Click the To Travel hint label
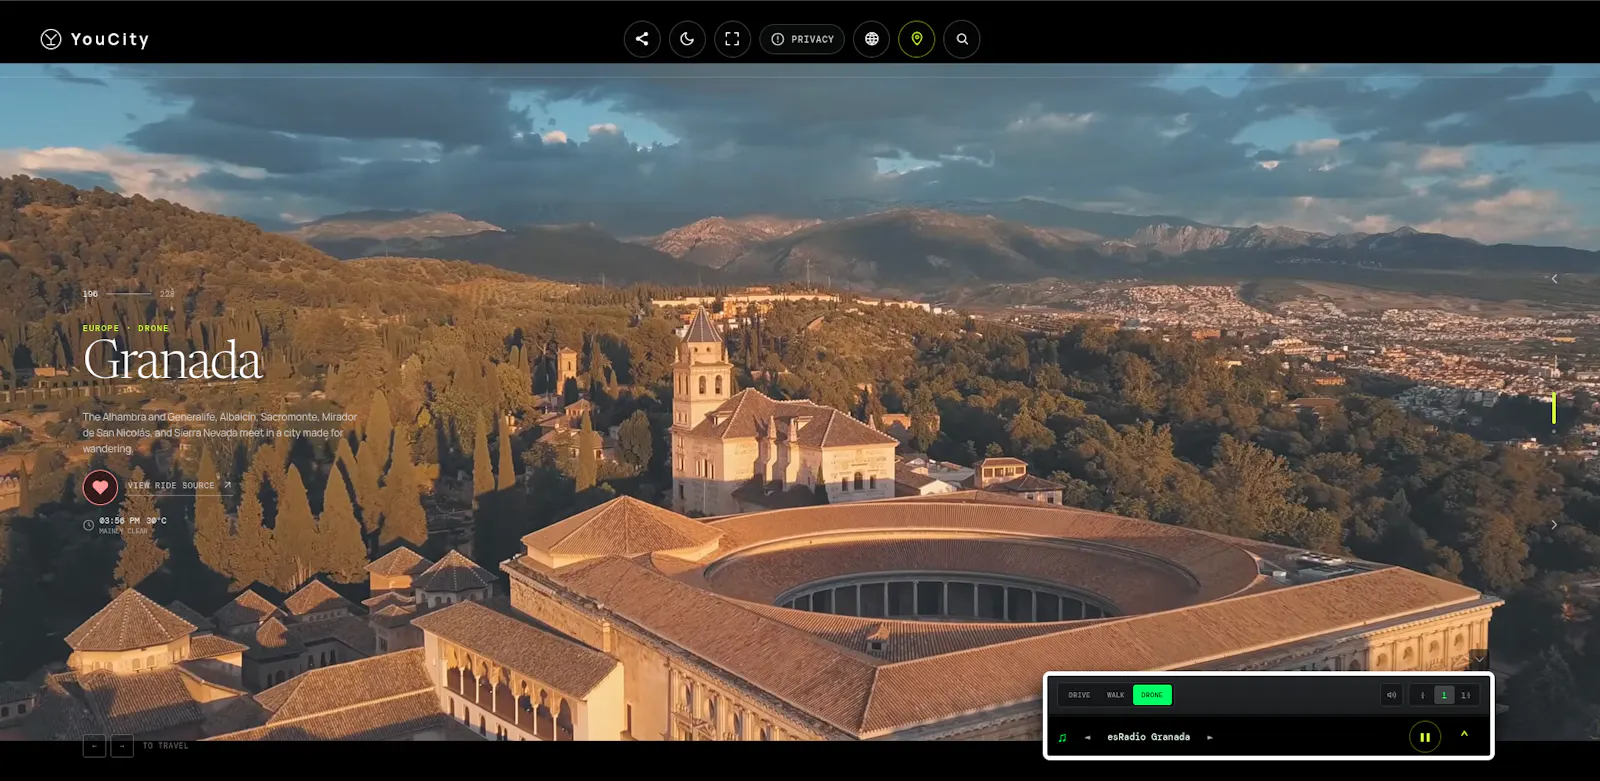Image resolution: width=1600 pixels, height=781 pixels. pyautogui.click(x=165, y=746)
